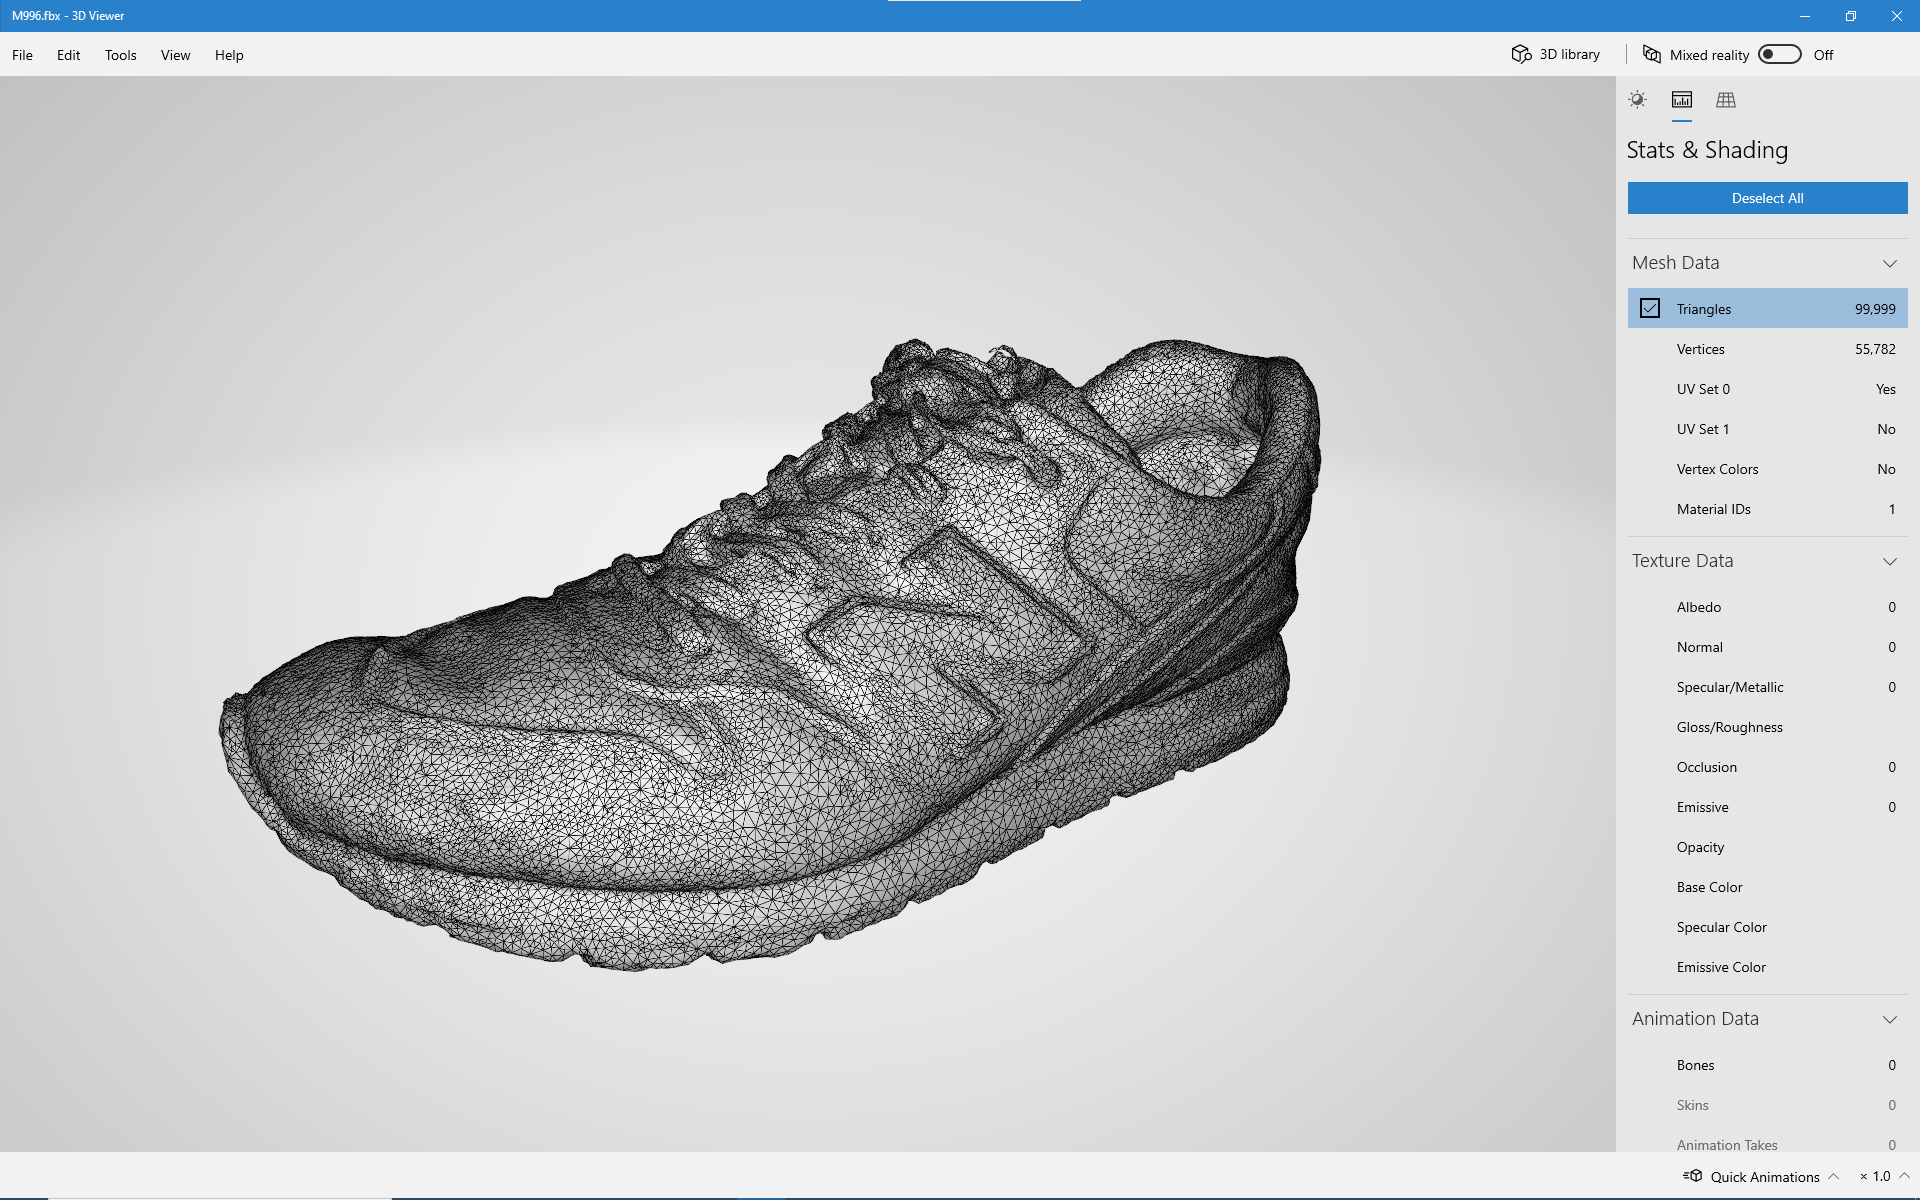Uncheck the Triangles checkbox

(x=1650, y=308)
